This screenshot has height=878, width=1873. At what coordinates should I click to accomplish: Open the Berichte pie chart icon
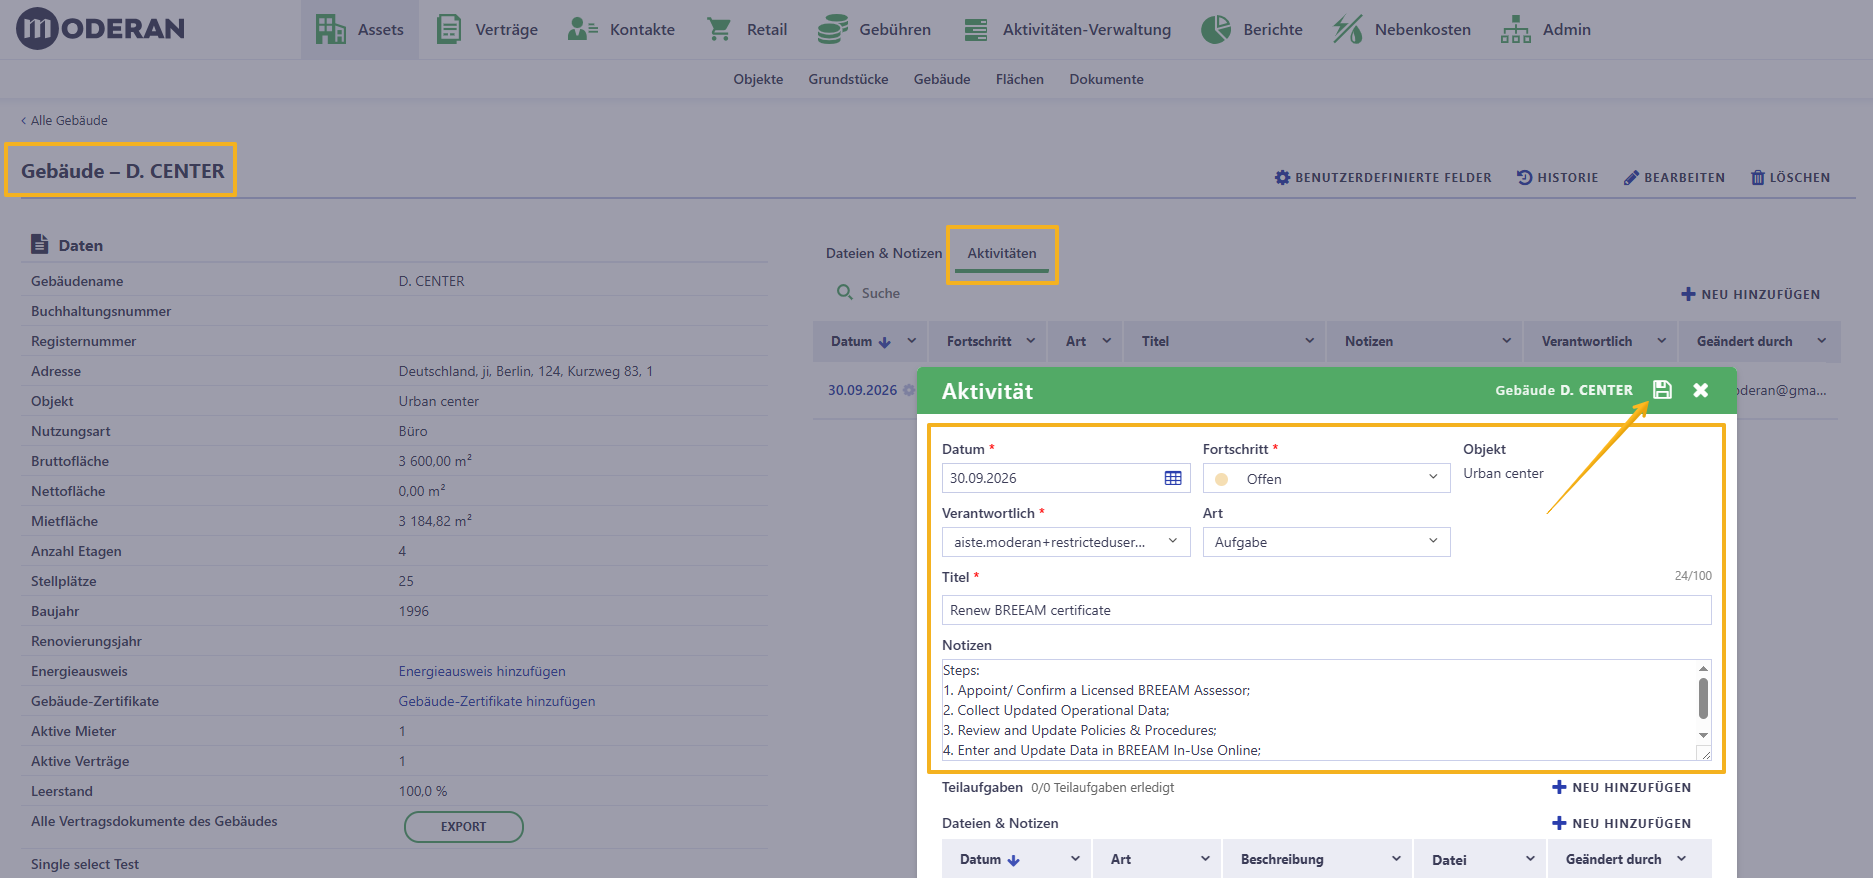point(1216,29)
